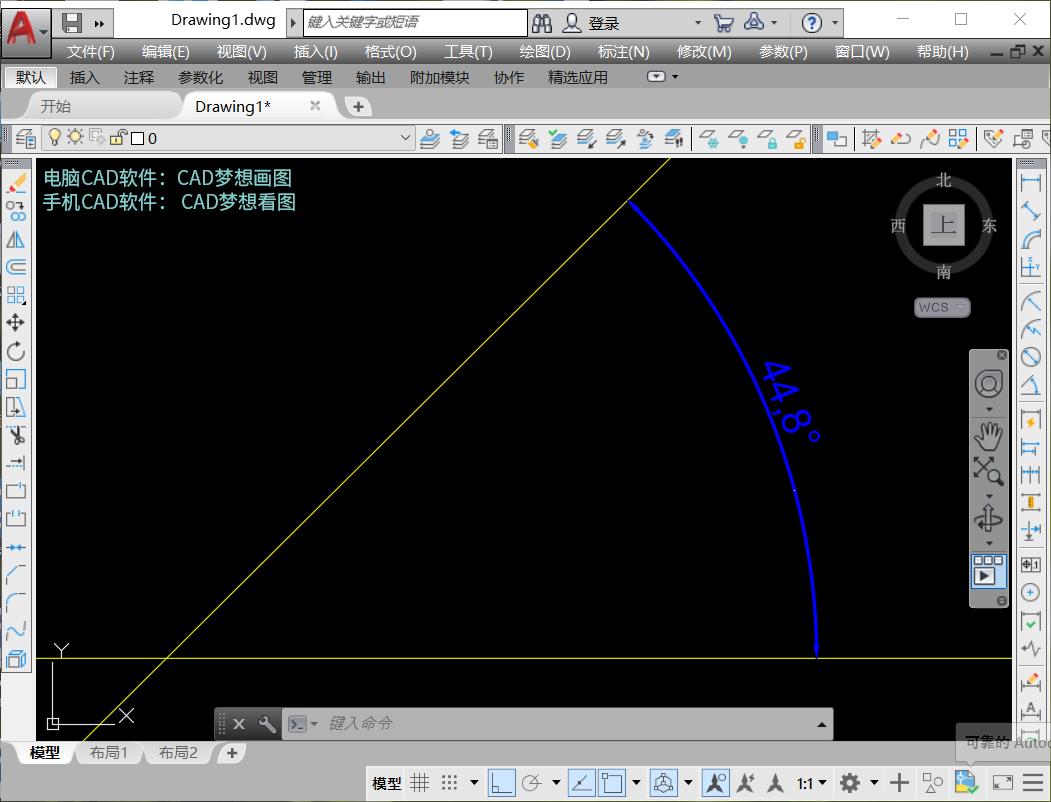Expand the layer 0 dropdown list
The width and height of the screenshot is (1051, 802).
tap(405, 138)
